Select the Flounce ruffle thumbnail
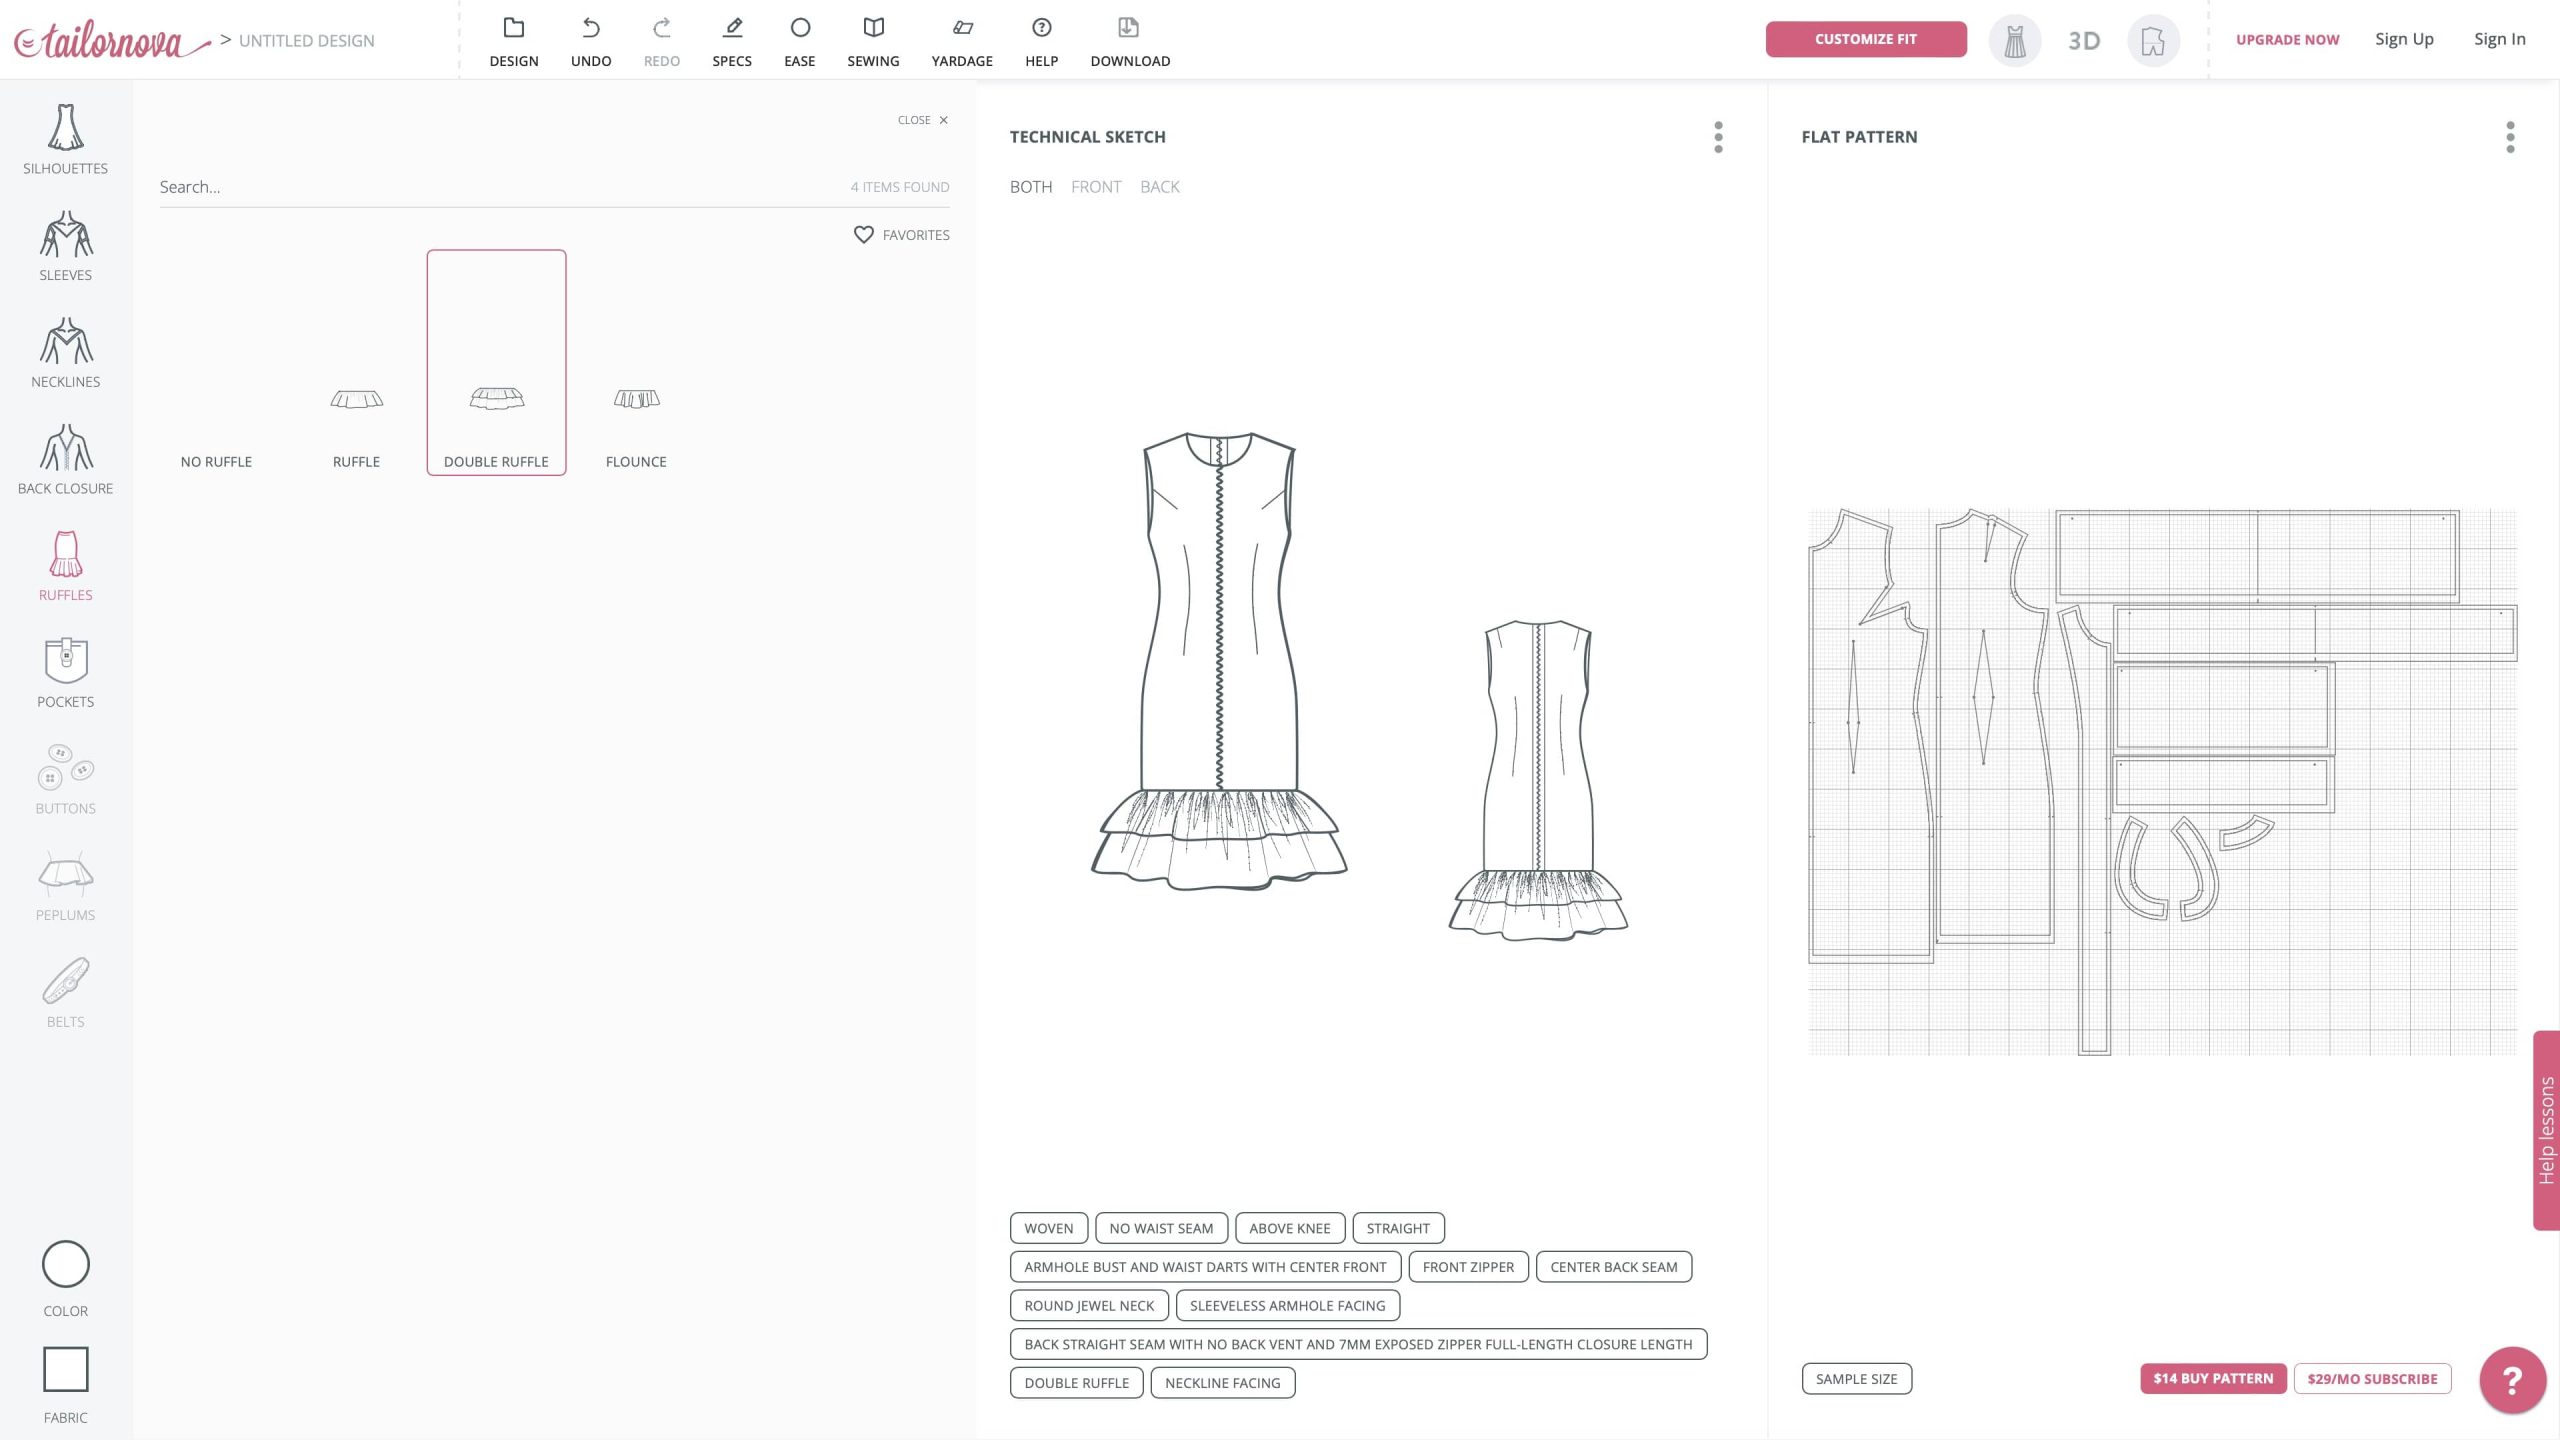 (636, 400)
